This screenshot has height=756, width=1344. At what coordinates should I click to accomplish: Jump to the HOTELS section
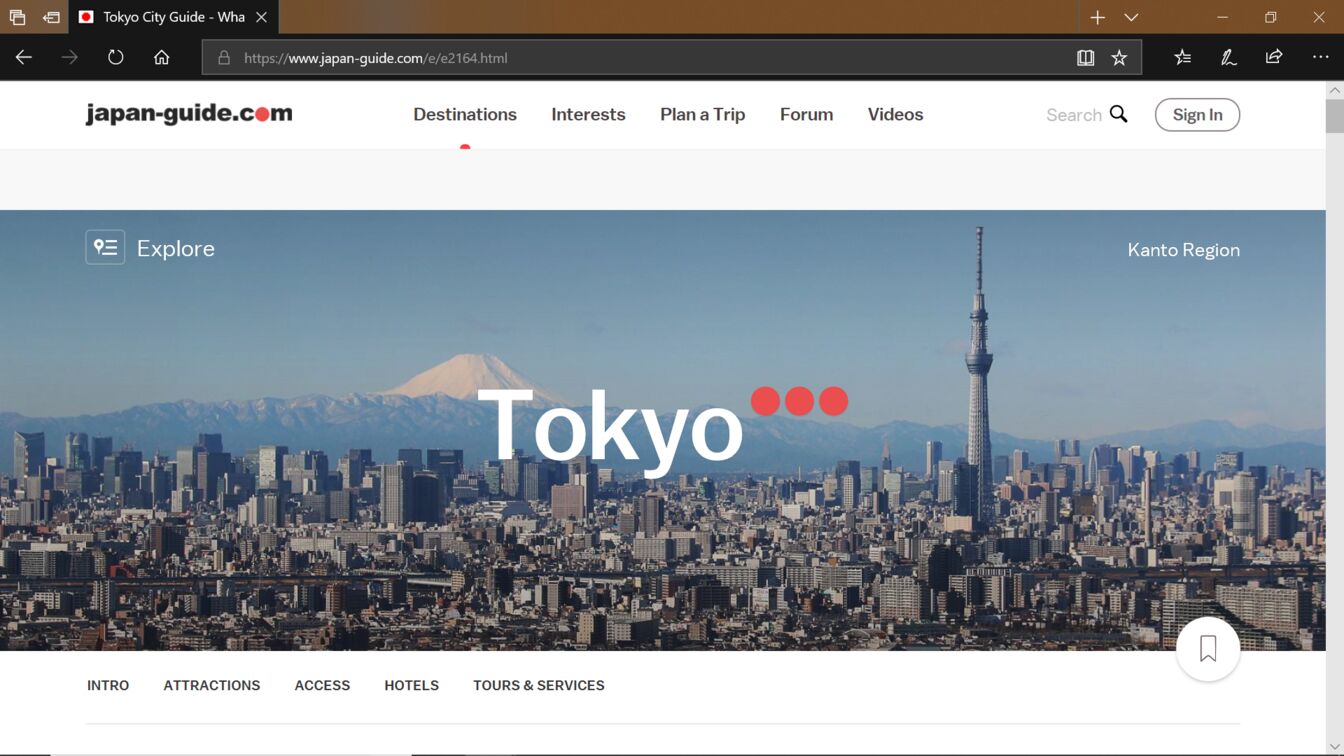pos(412,685)
